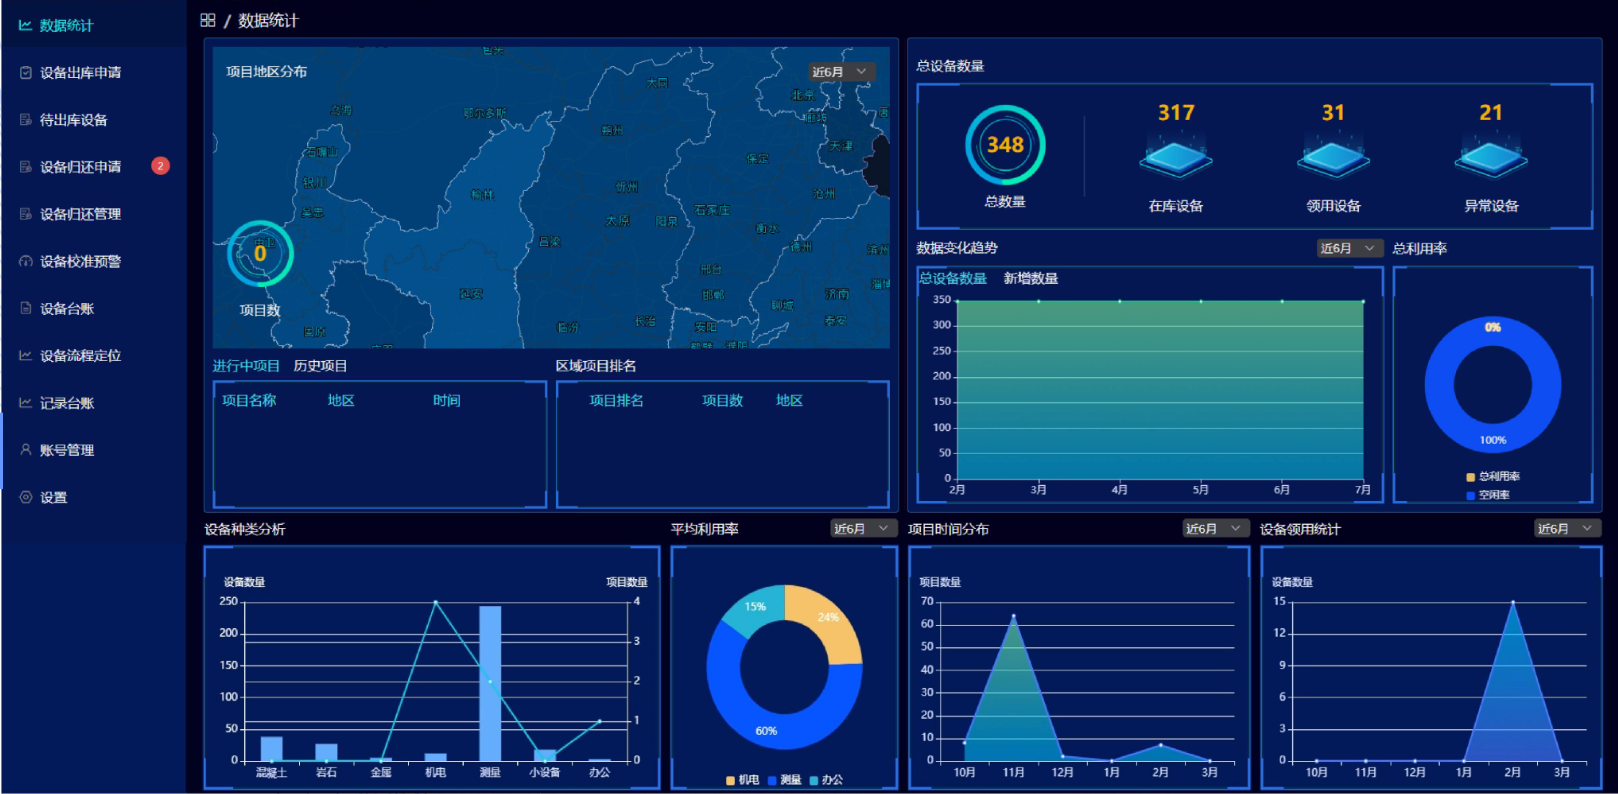Click the 在库设备 platform icon

(1176, 158)
